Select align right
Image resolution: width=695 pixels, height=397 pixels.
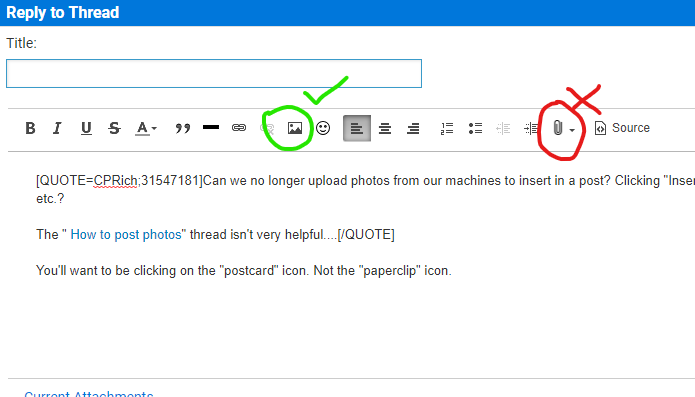point(413,128)
